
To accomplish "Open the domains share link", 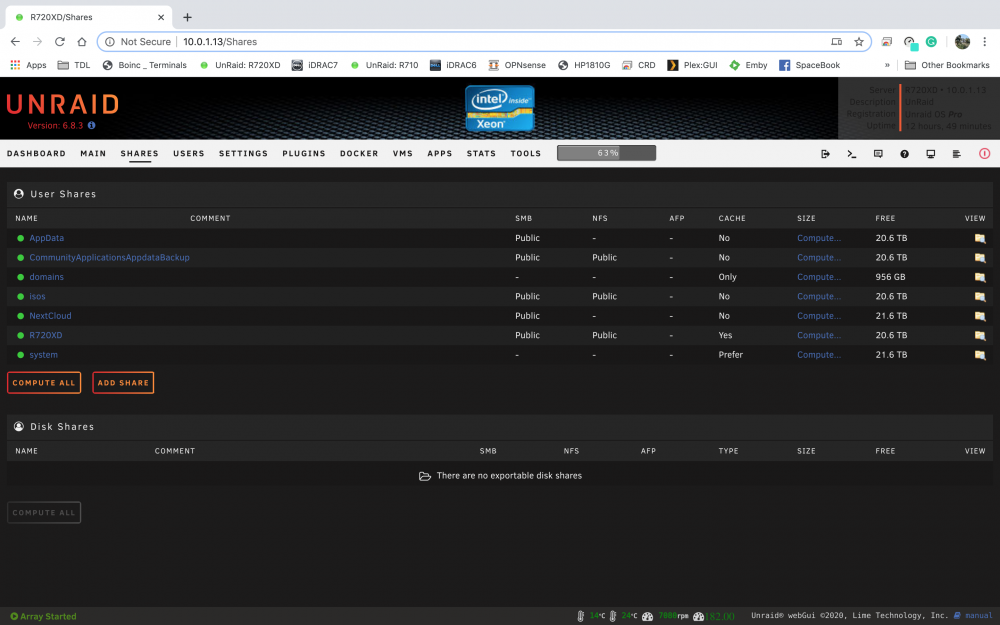I will [47, 277].
